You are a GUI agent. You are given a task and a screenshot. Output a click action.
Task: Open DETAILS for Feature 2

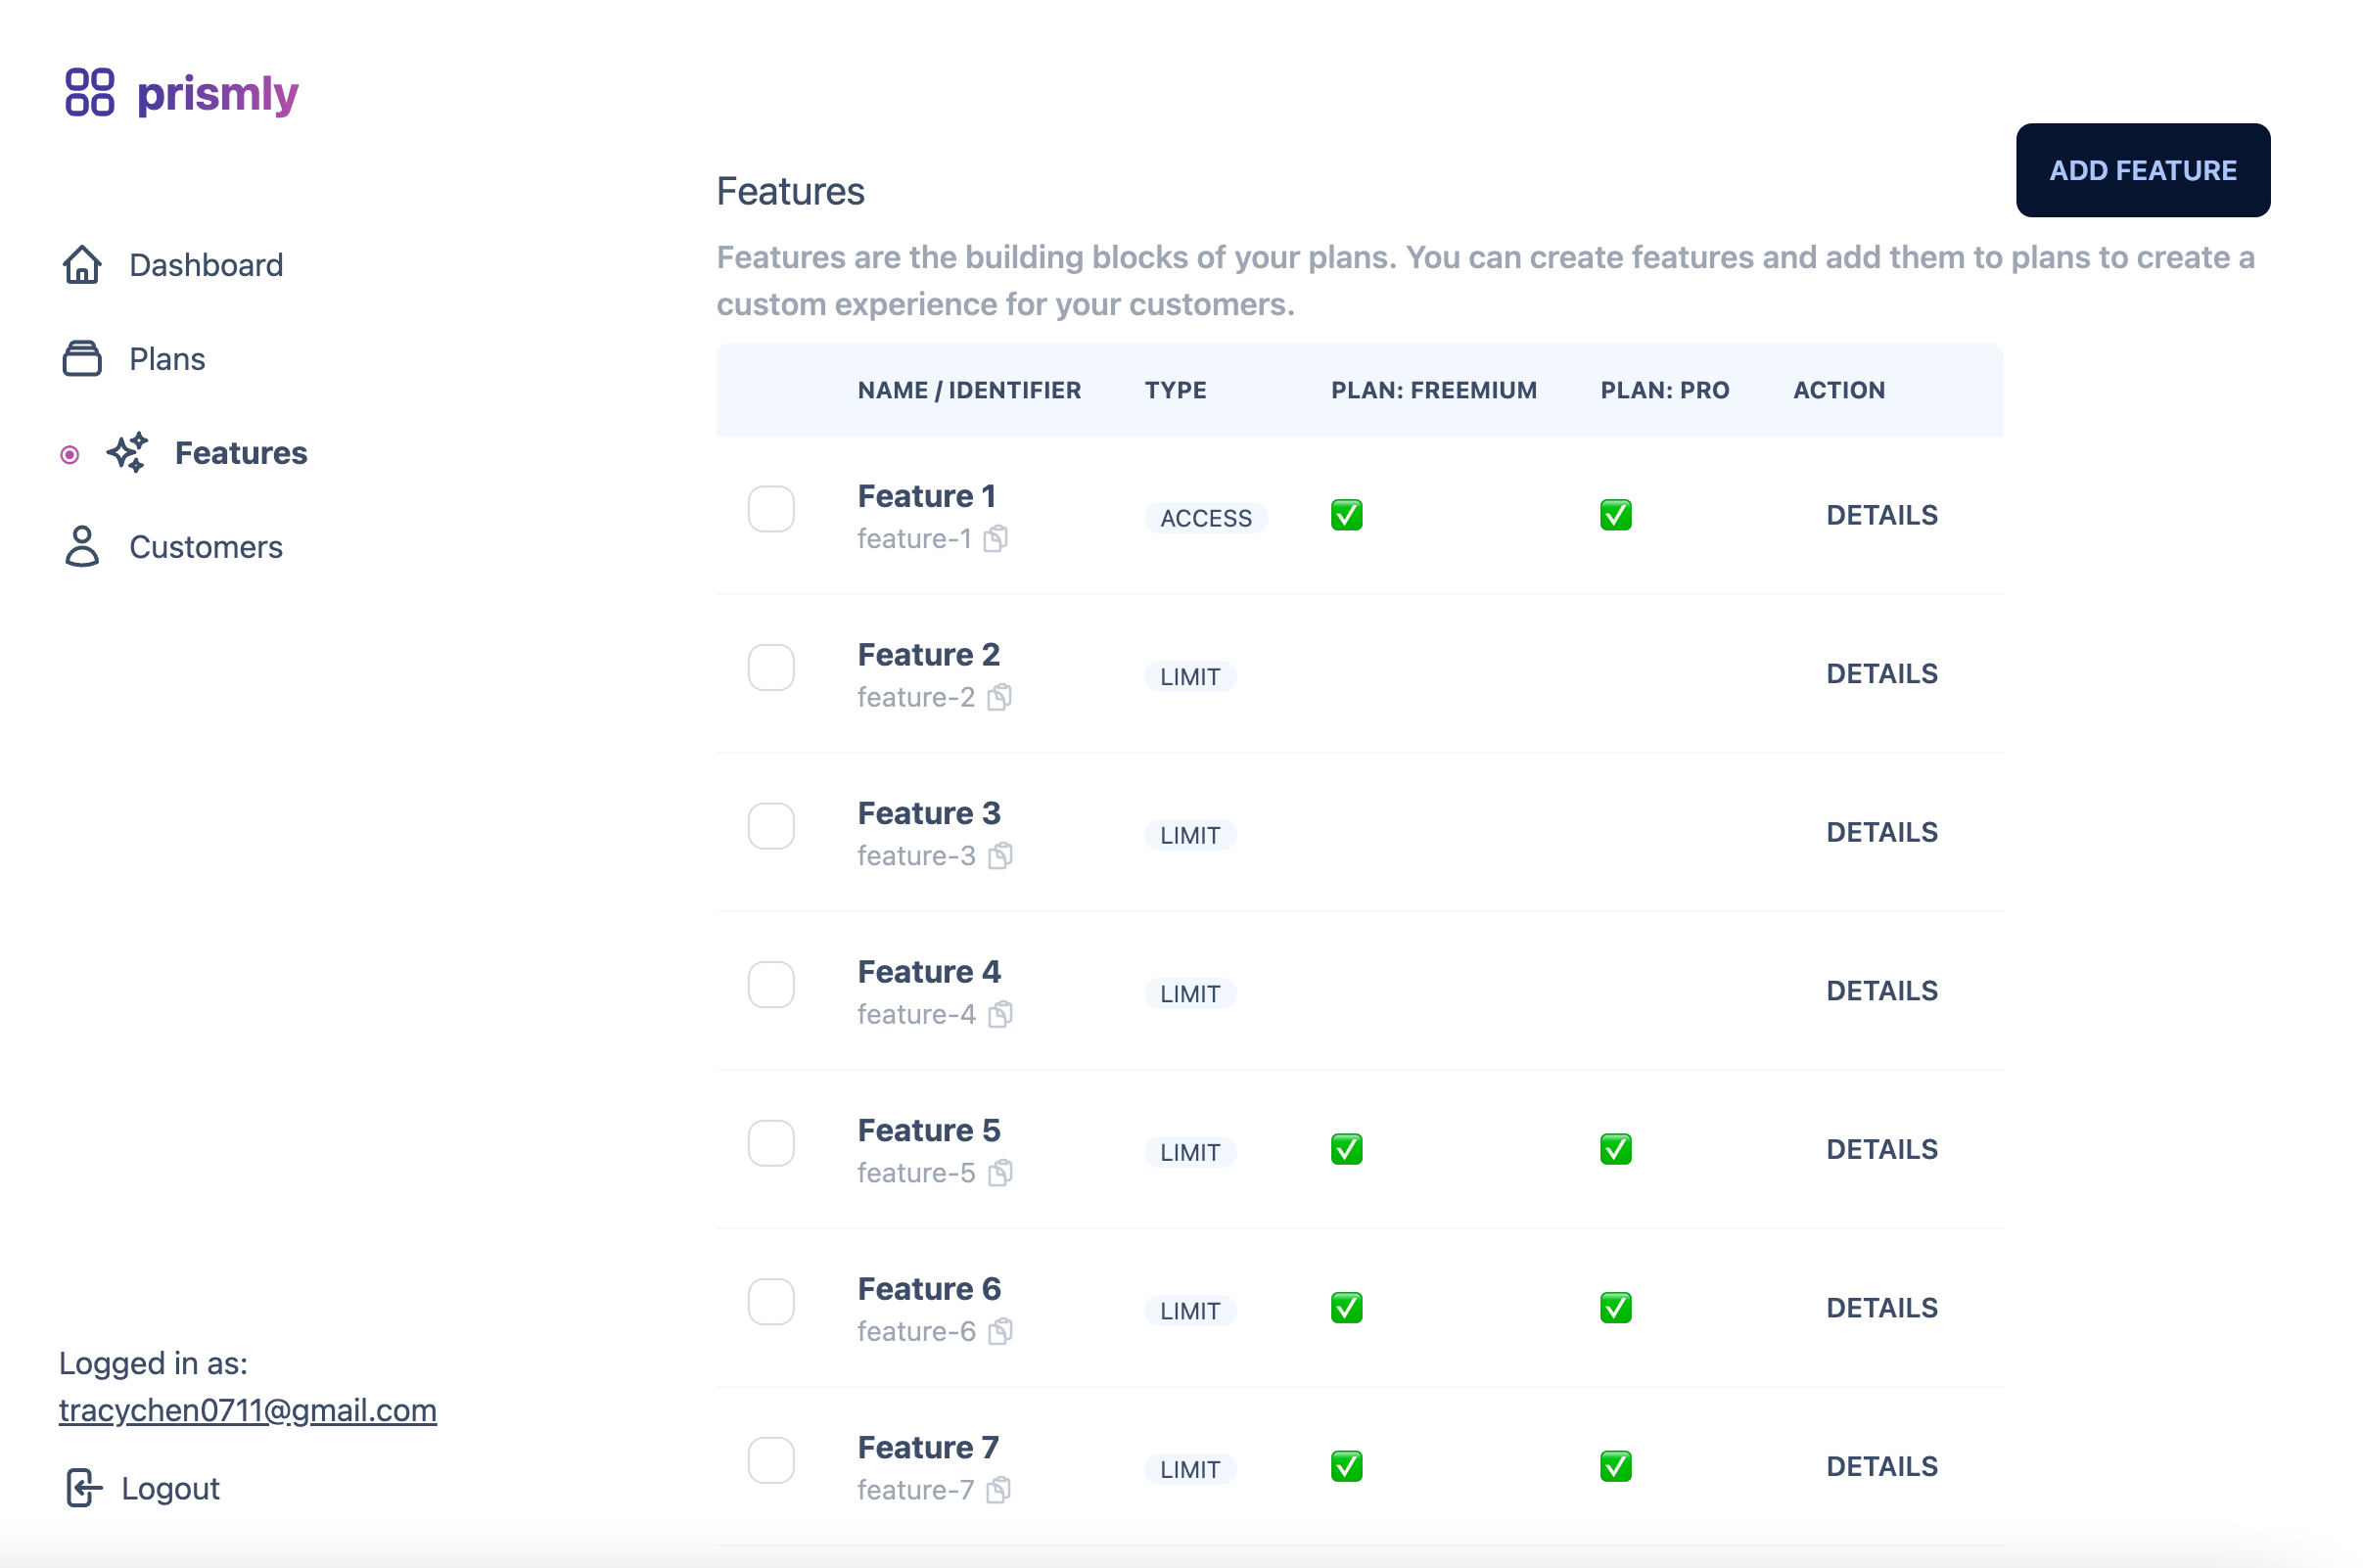coord(1881,674)
